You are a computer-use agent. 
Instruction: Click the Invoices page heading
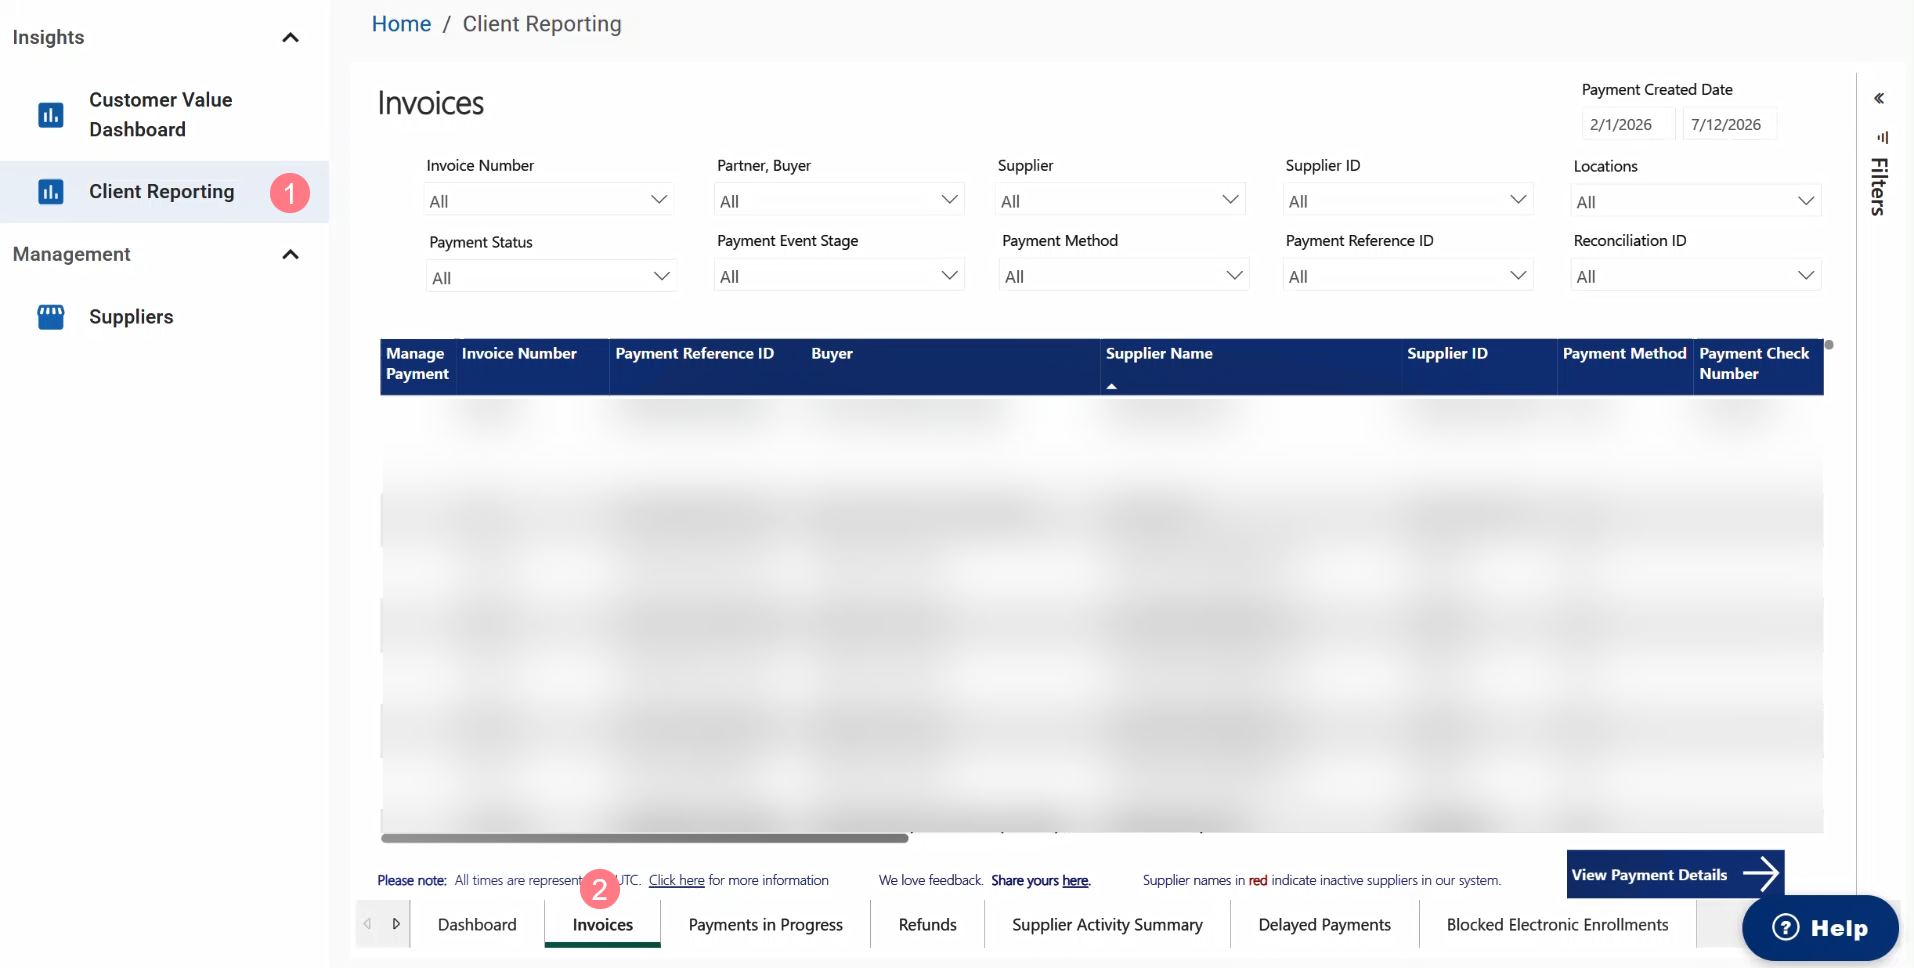(x=431, y=103)
